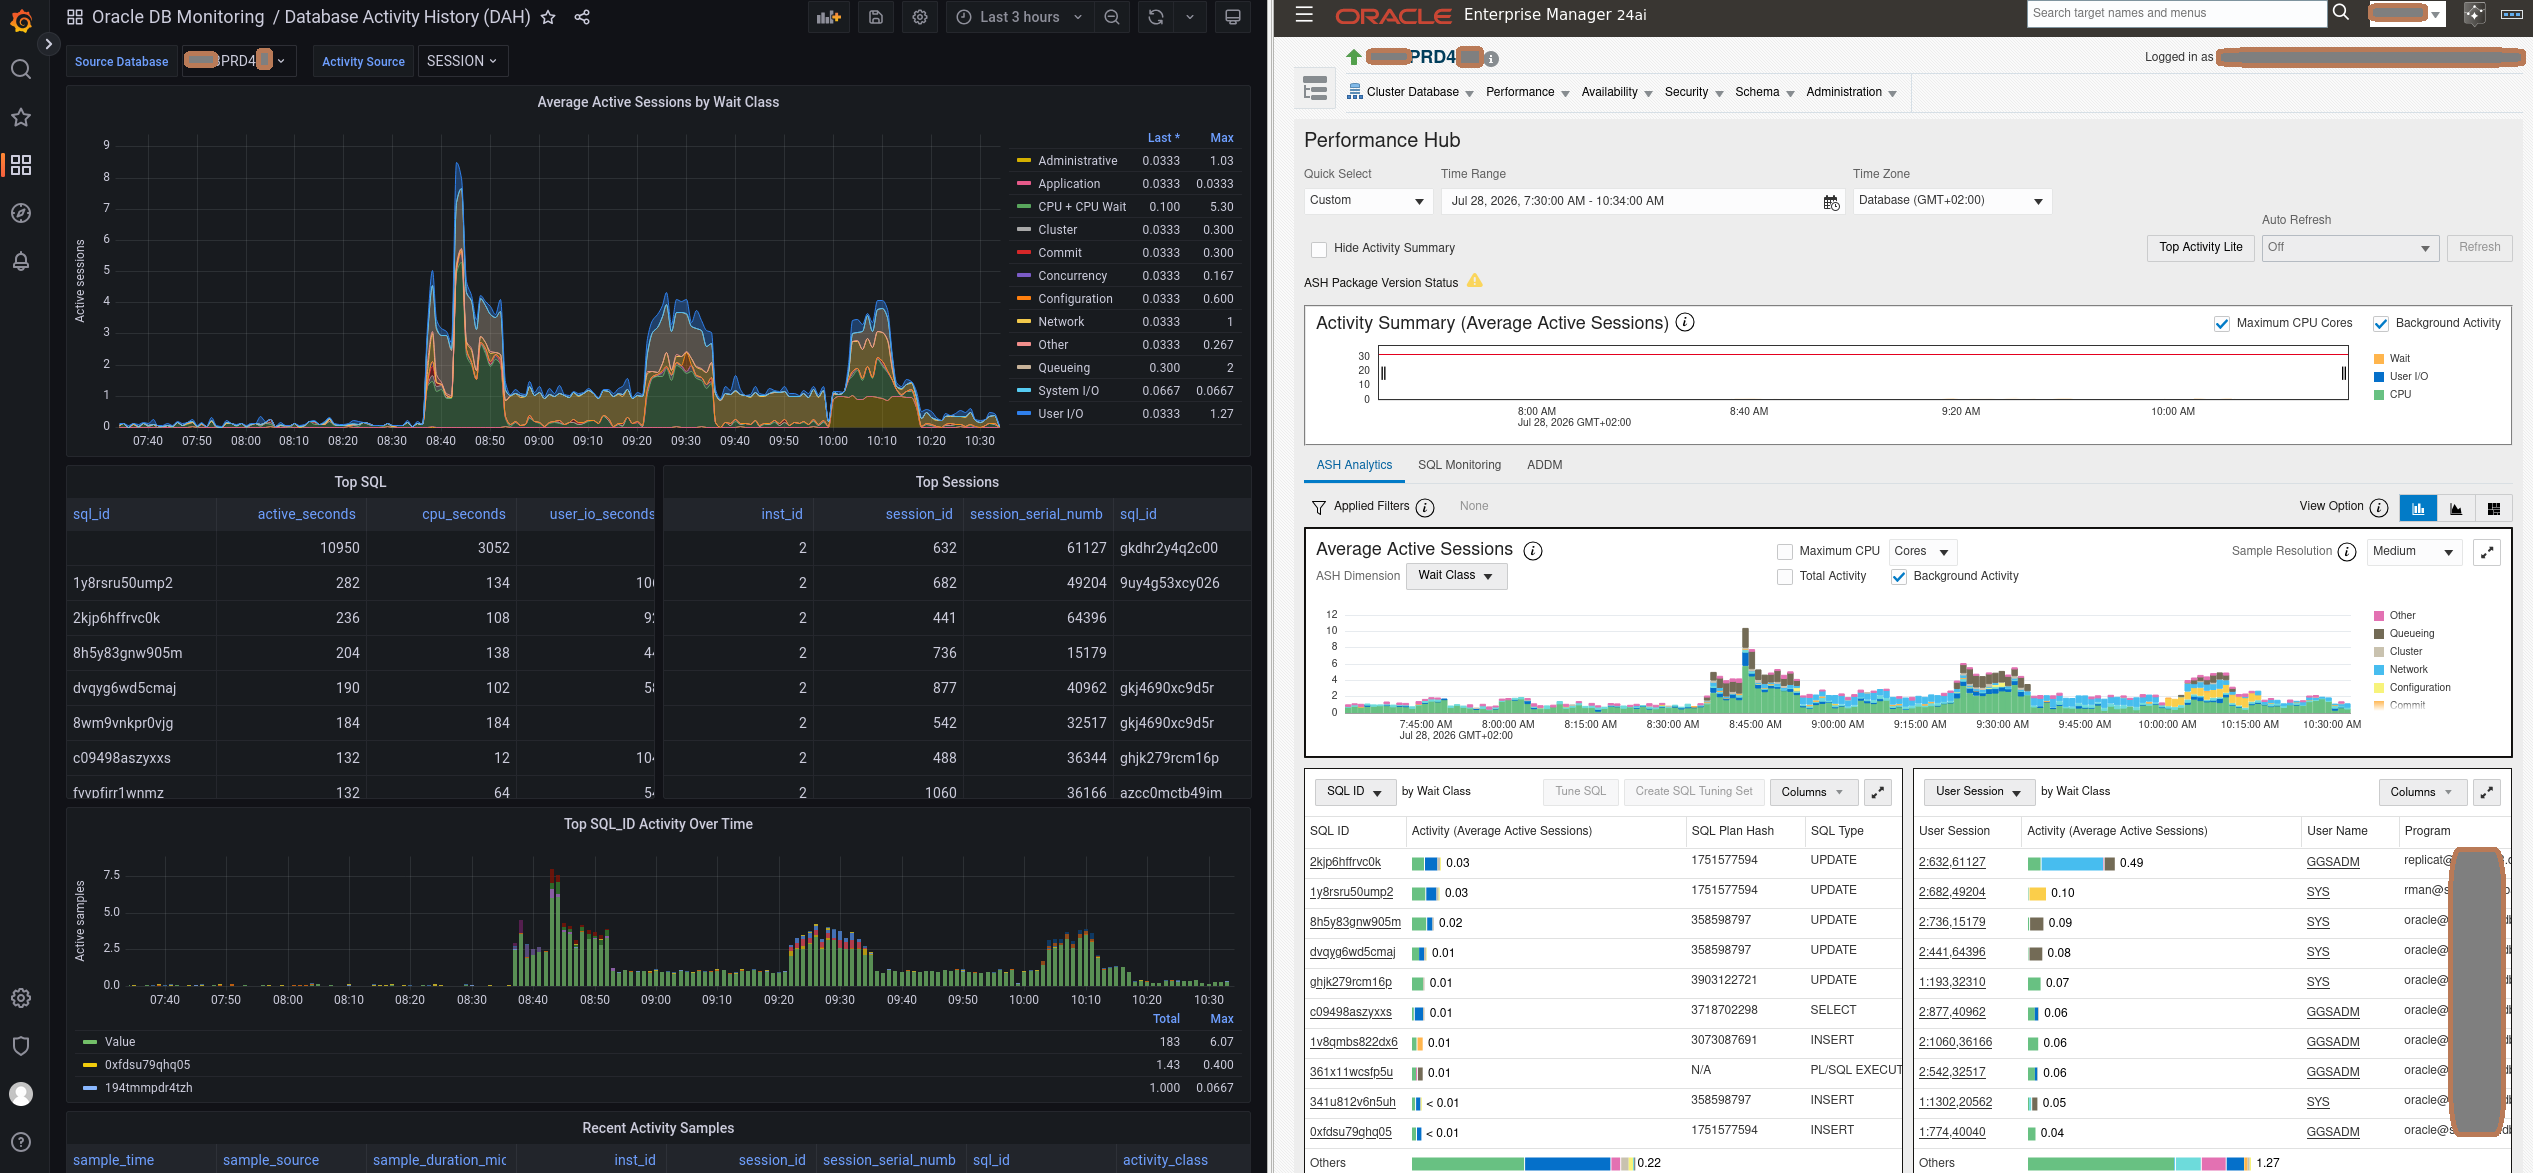Open Sample Resolution Medium dropdown
2533x1173 pixels.
[x=2415, y=552]
